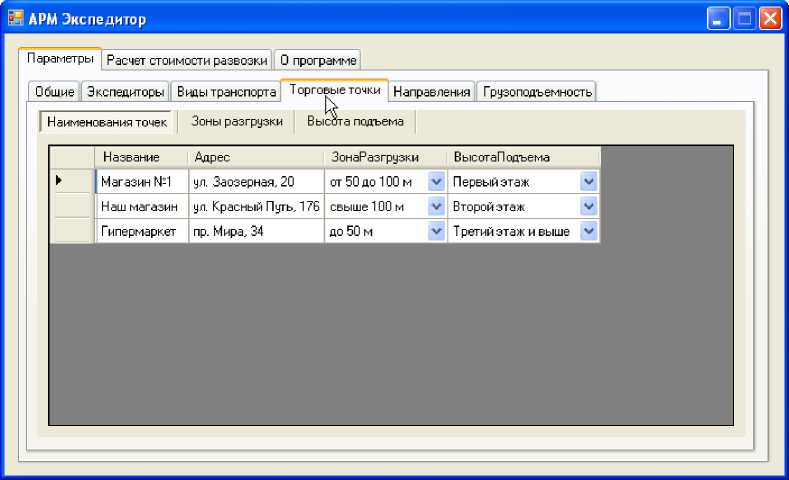Expand unload zone dropdown for Наш магазин
The image size is (789, 480).
[x=436, y=207]
